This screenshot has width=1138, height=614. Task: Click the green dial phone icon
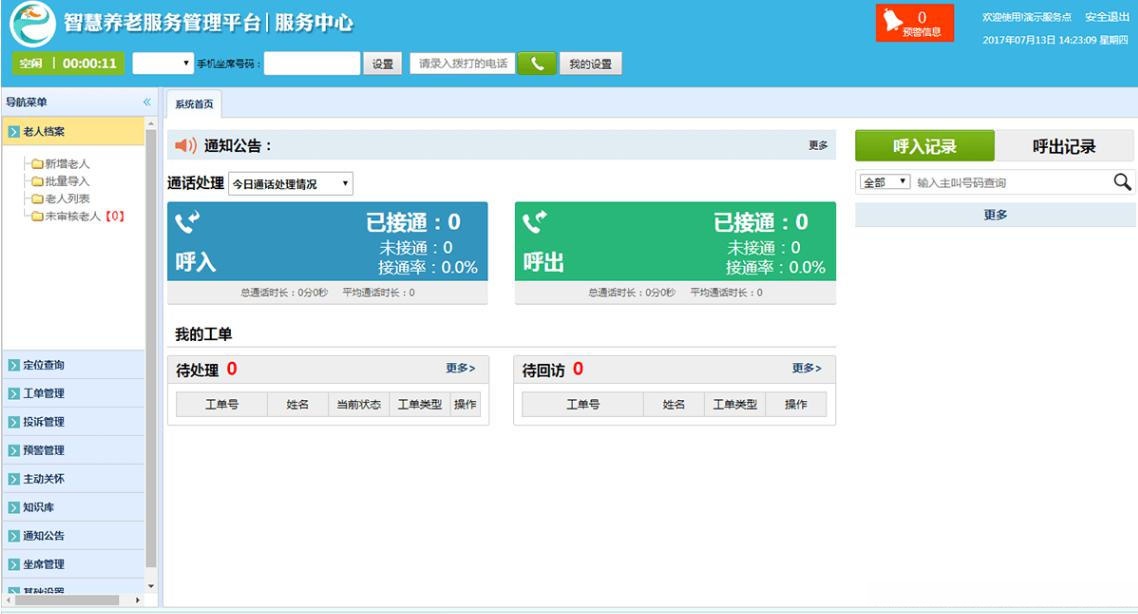[x=538, y=62]
